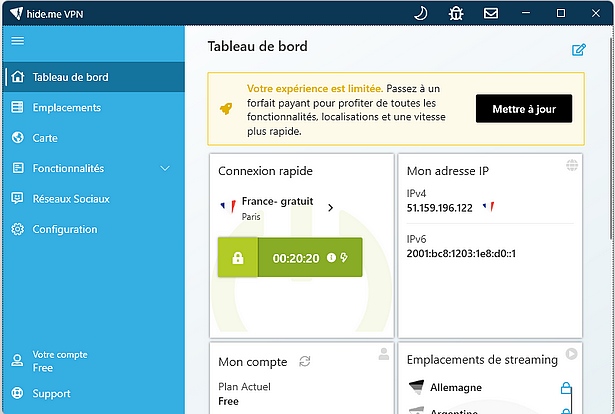Click the globe icon in IP panel
The width and height of the screenshot is (615, 414).
[x=572, y=165]
